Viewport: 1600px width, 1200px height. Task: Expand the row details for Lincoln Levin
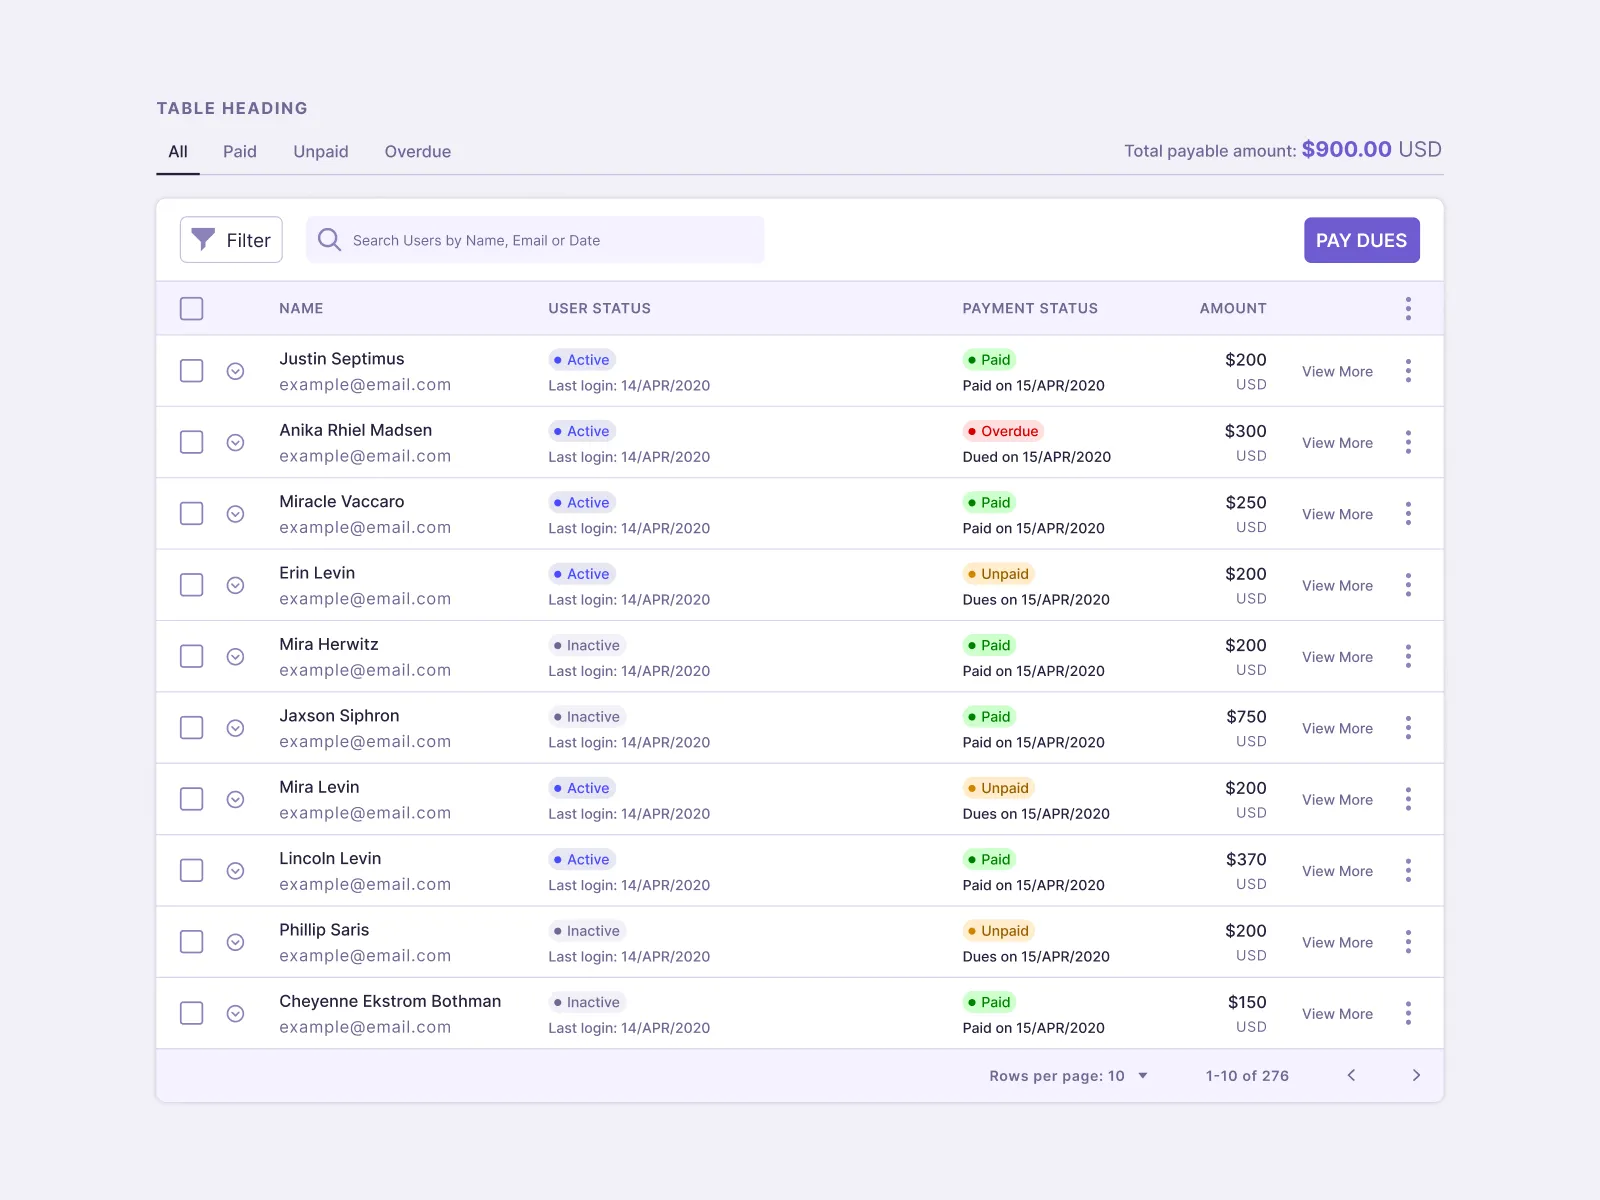pyautogui.click(x=236, y=870)
